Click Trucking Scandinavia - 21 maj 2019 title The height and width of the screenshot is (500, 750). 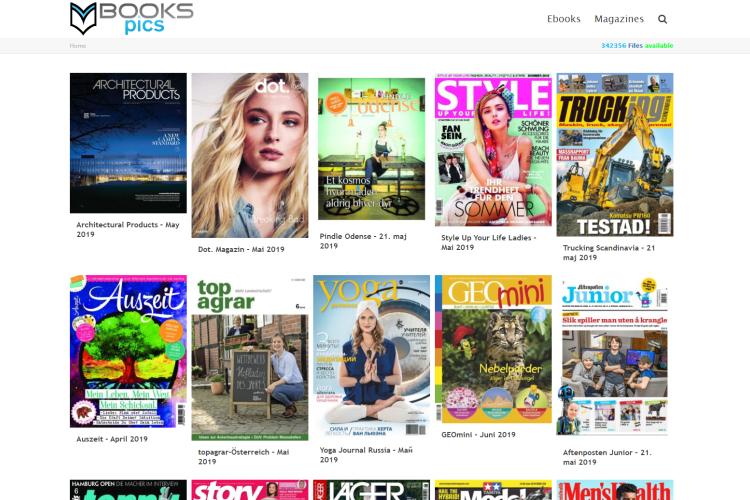click(609, 253)
